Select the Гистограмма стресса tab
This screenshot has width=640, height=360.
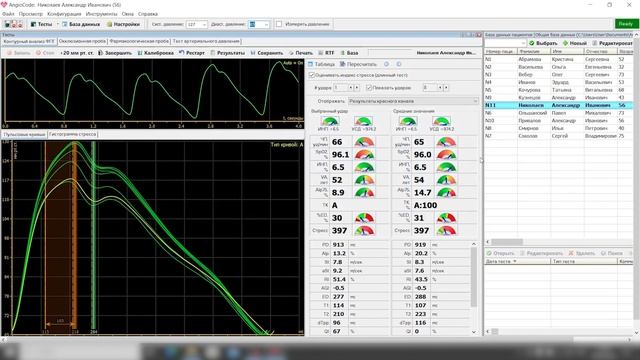[73, 134]
